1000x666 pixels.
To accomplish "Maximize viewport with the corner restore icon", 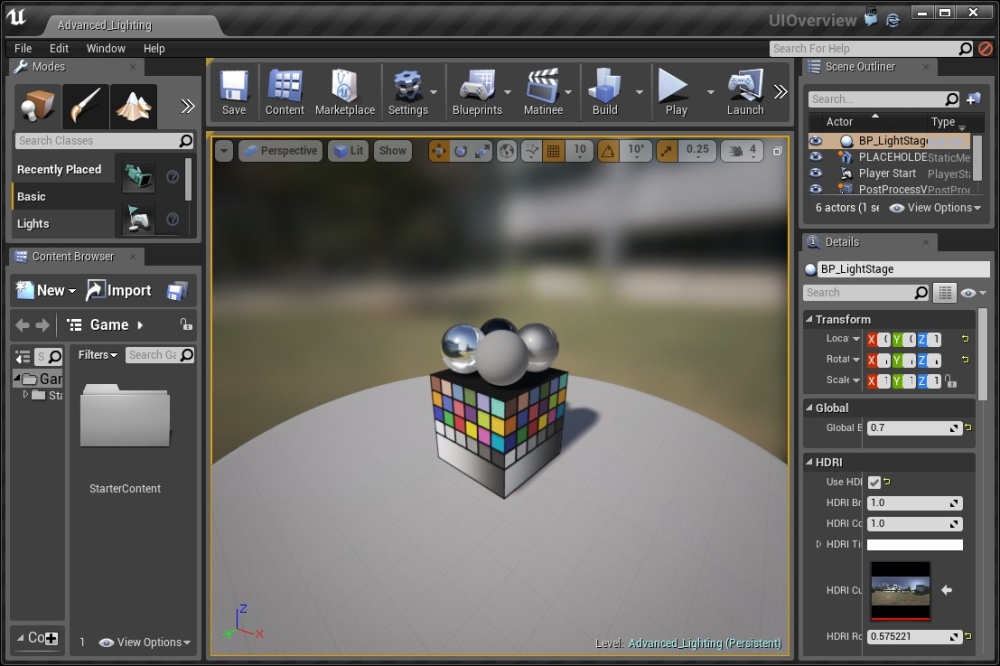I will coord(777,151).
